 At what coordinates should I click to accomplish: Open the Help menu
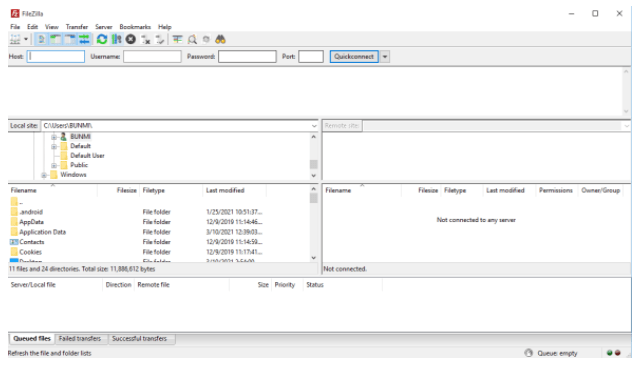[165, 27]
